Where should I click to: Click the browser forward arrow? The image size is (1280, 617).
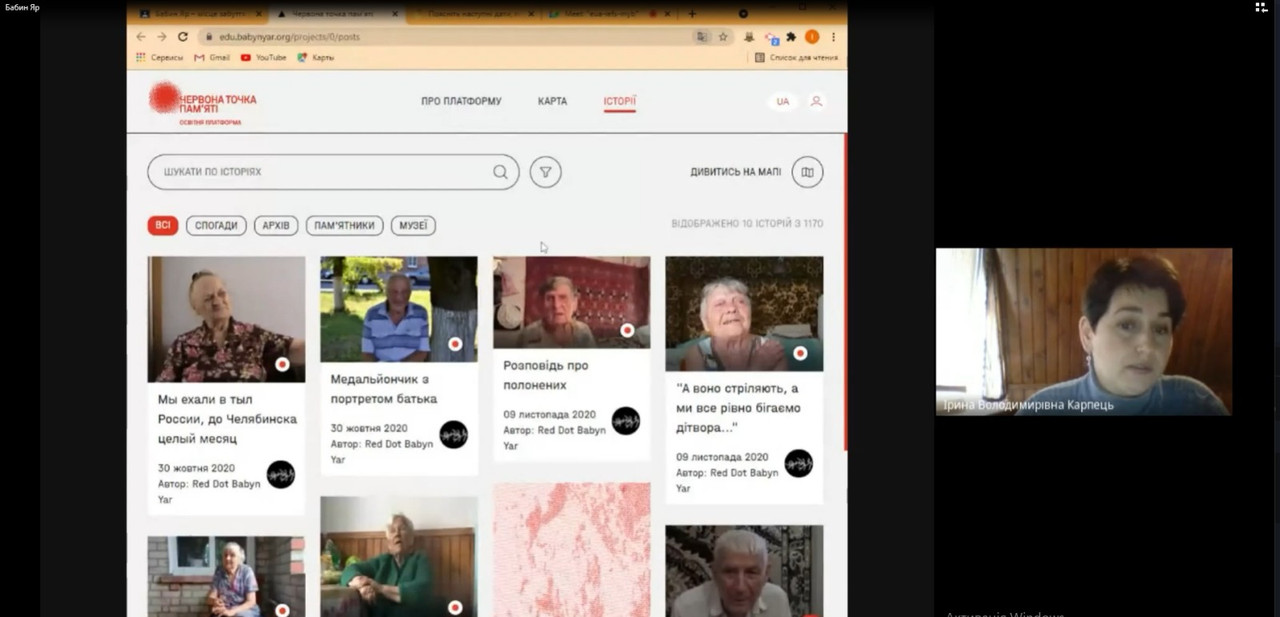point(162,37)
